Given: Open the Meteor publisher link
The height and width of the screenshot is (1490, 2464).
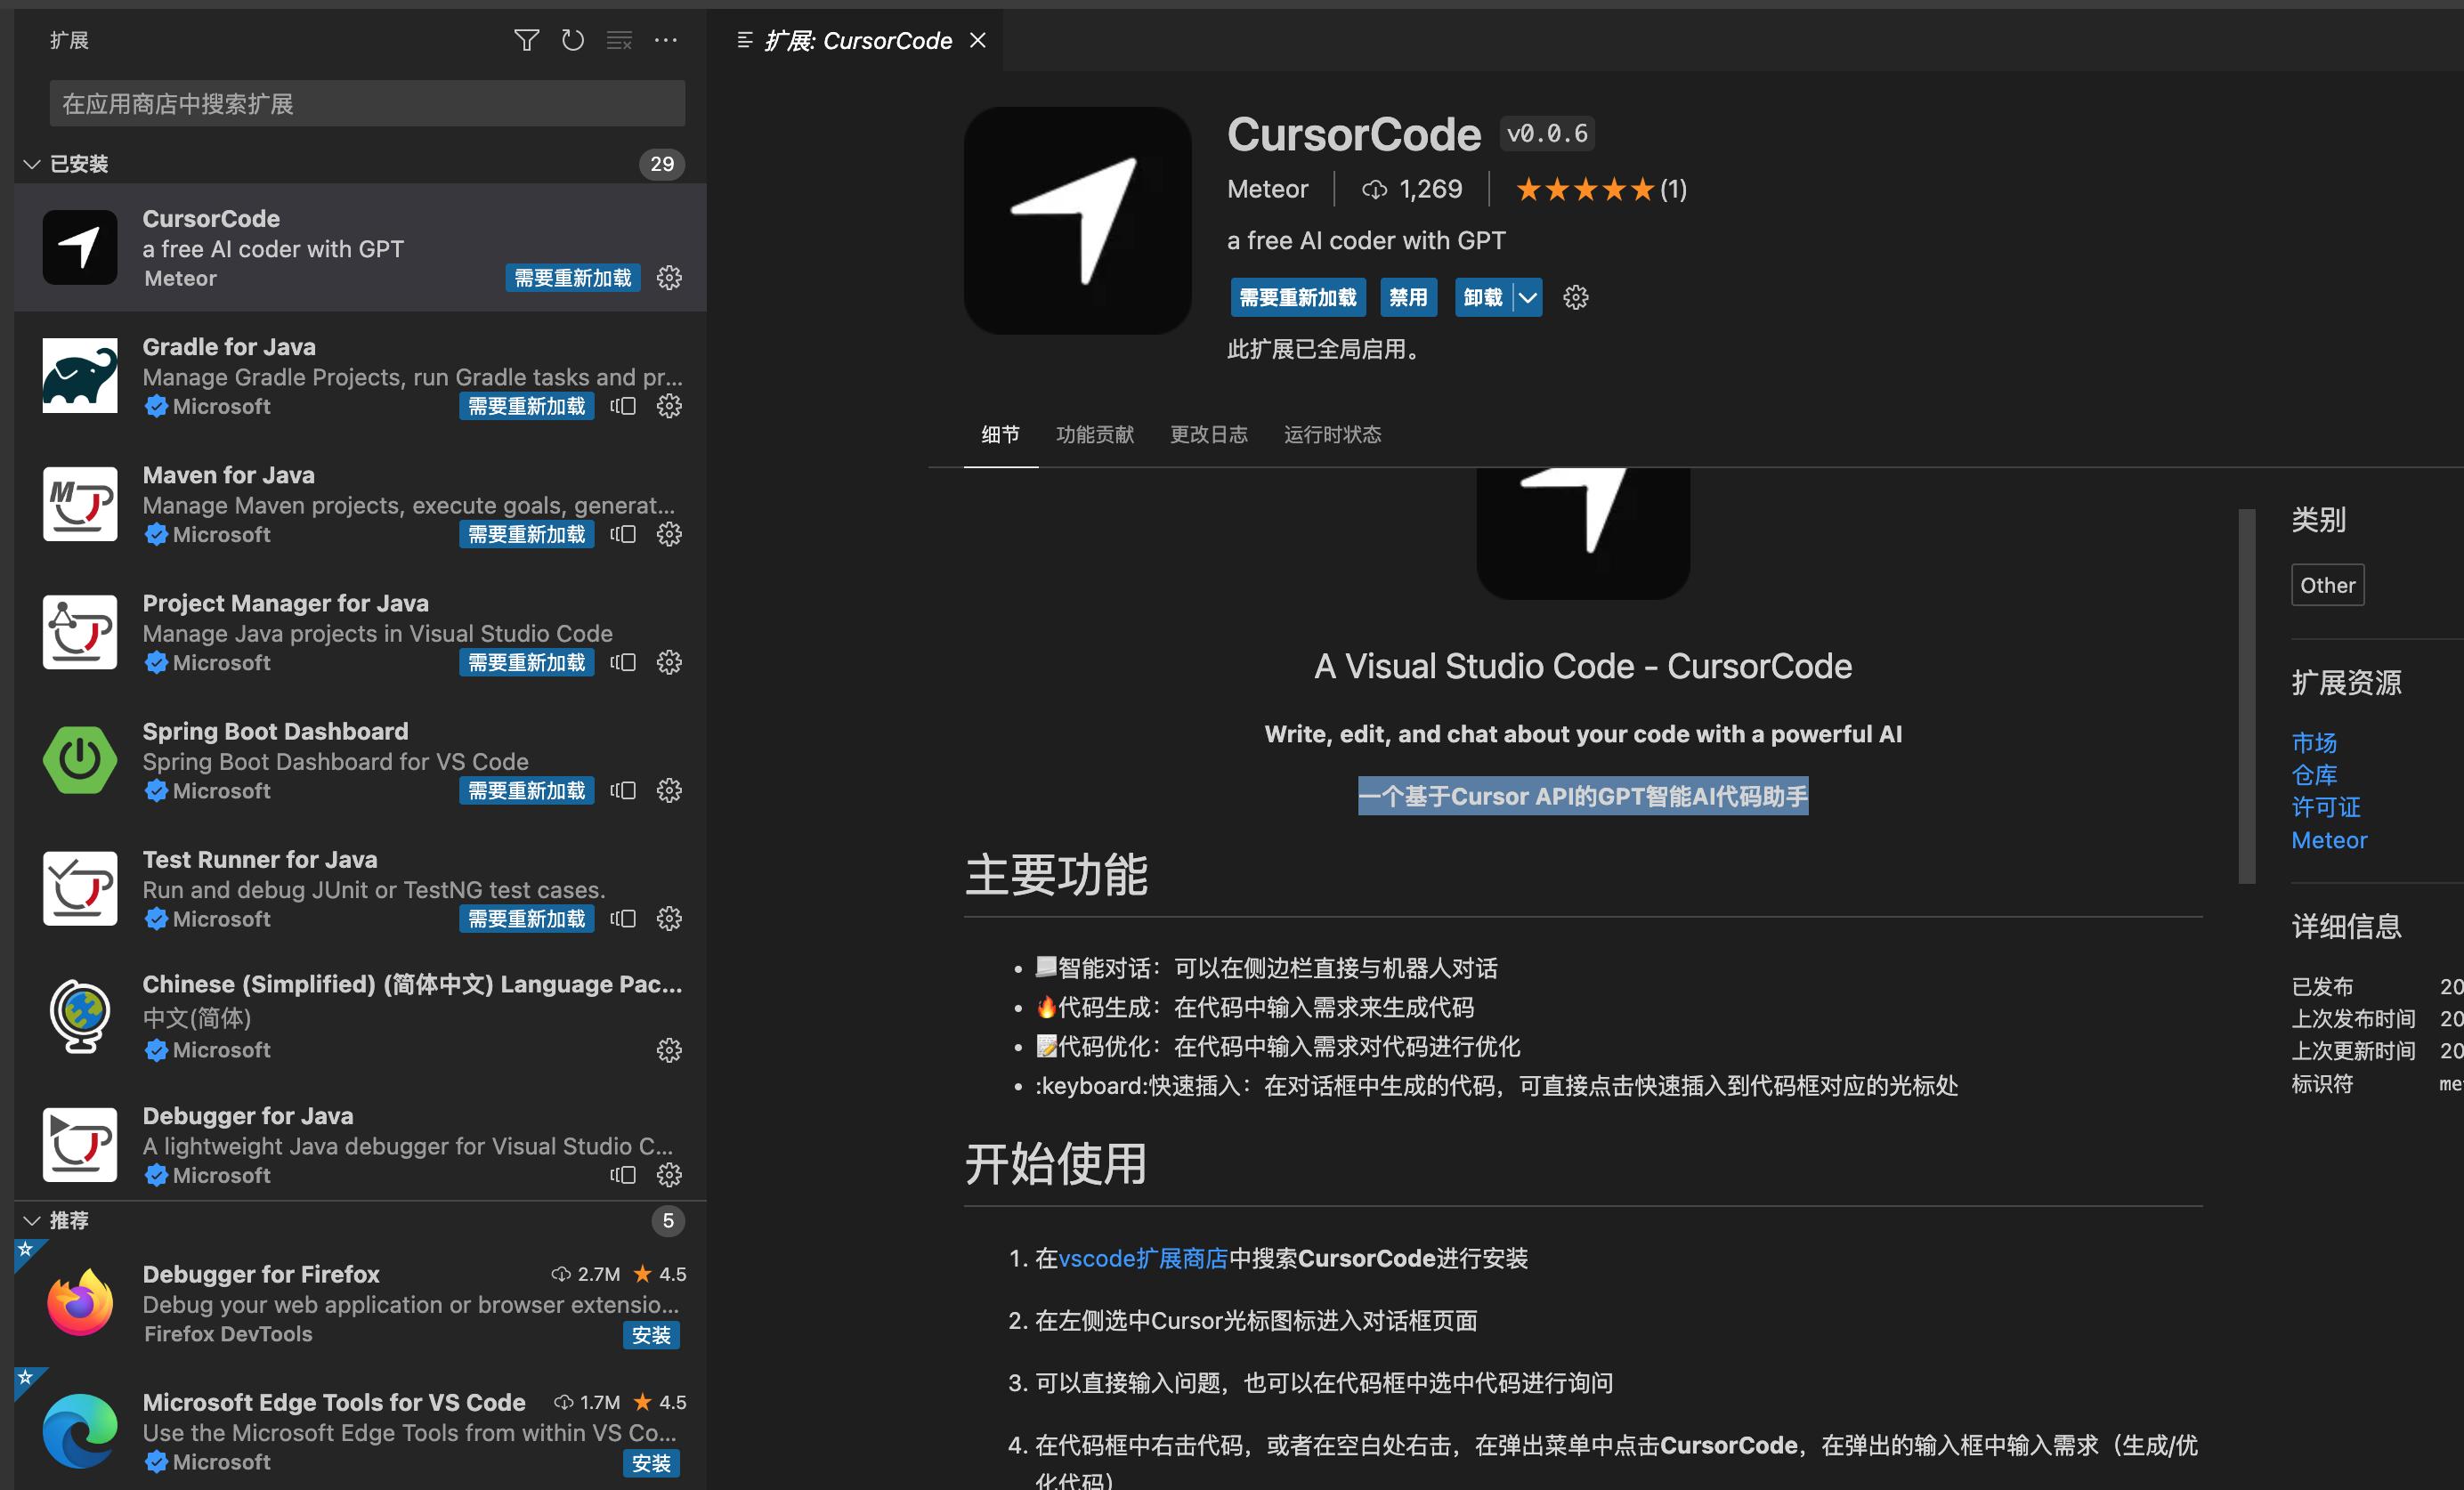Looking at the screenshot, I should click(x=1268, y=189).
